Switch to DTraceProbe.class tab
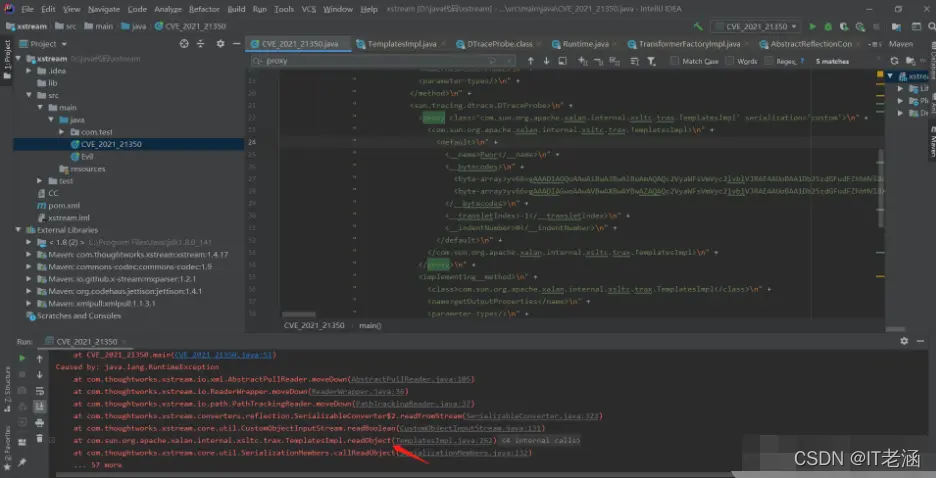Image resolution: width=936 pixels, height=478 pixels. [500, 44]
